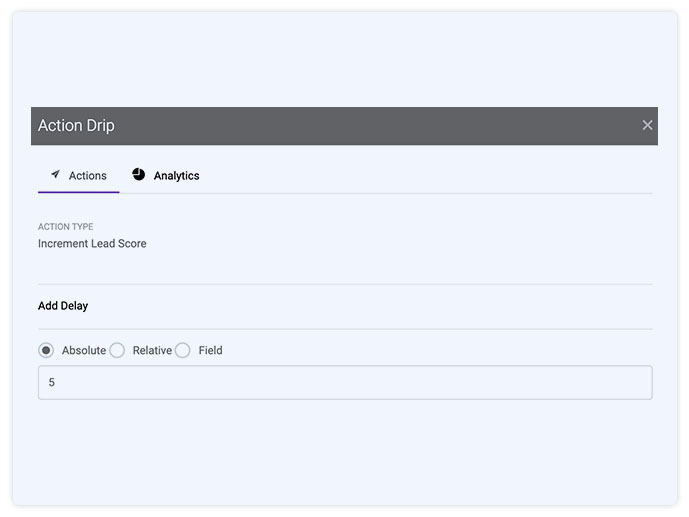This screenshot has height=517, width=689.
Task: Focus the delay value input containing 5
Action: pos(344,382)
